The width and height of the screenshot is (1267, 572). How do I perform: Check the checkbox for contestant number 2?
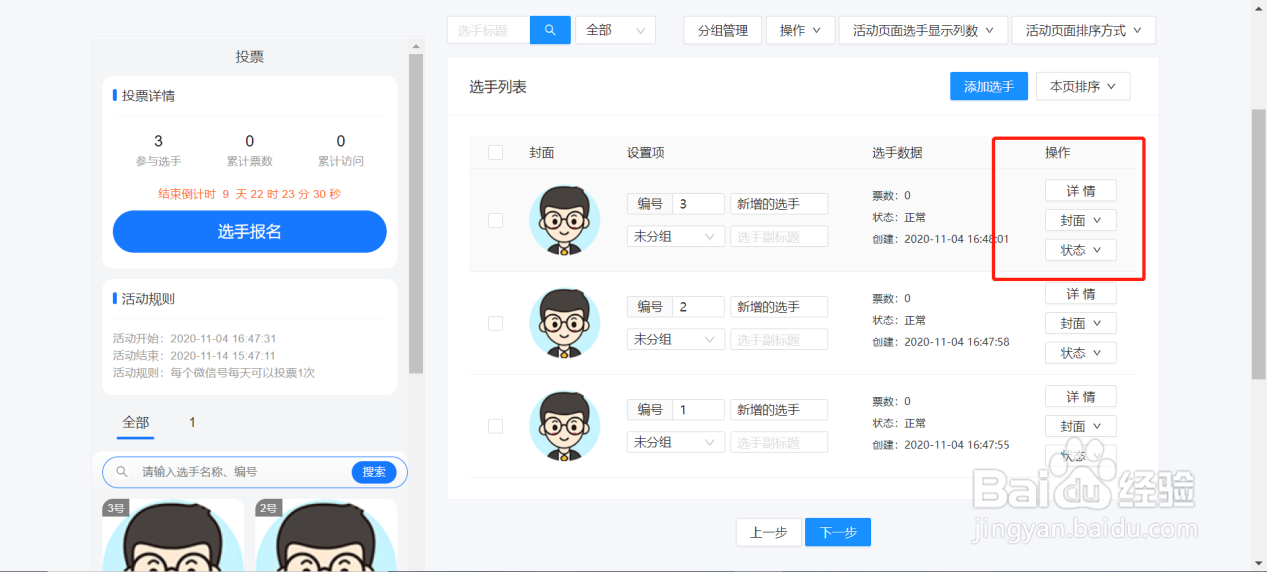(x=495, y=323)
